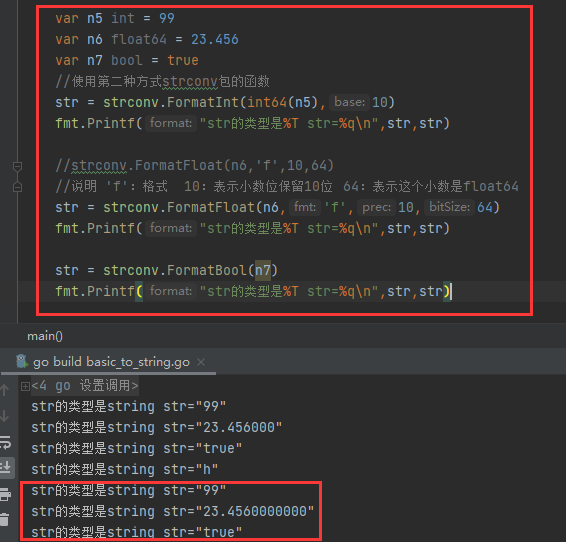This screenshot has width=566, height=542.
Task: Click the 'prec:' inlay hint in FormatFloat
Action: 376,207
